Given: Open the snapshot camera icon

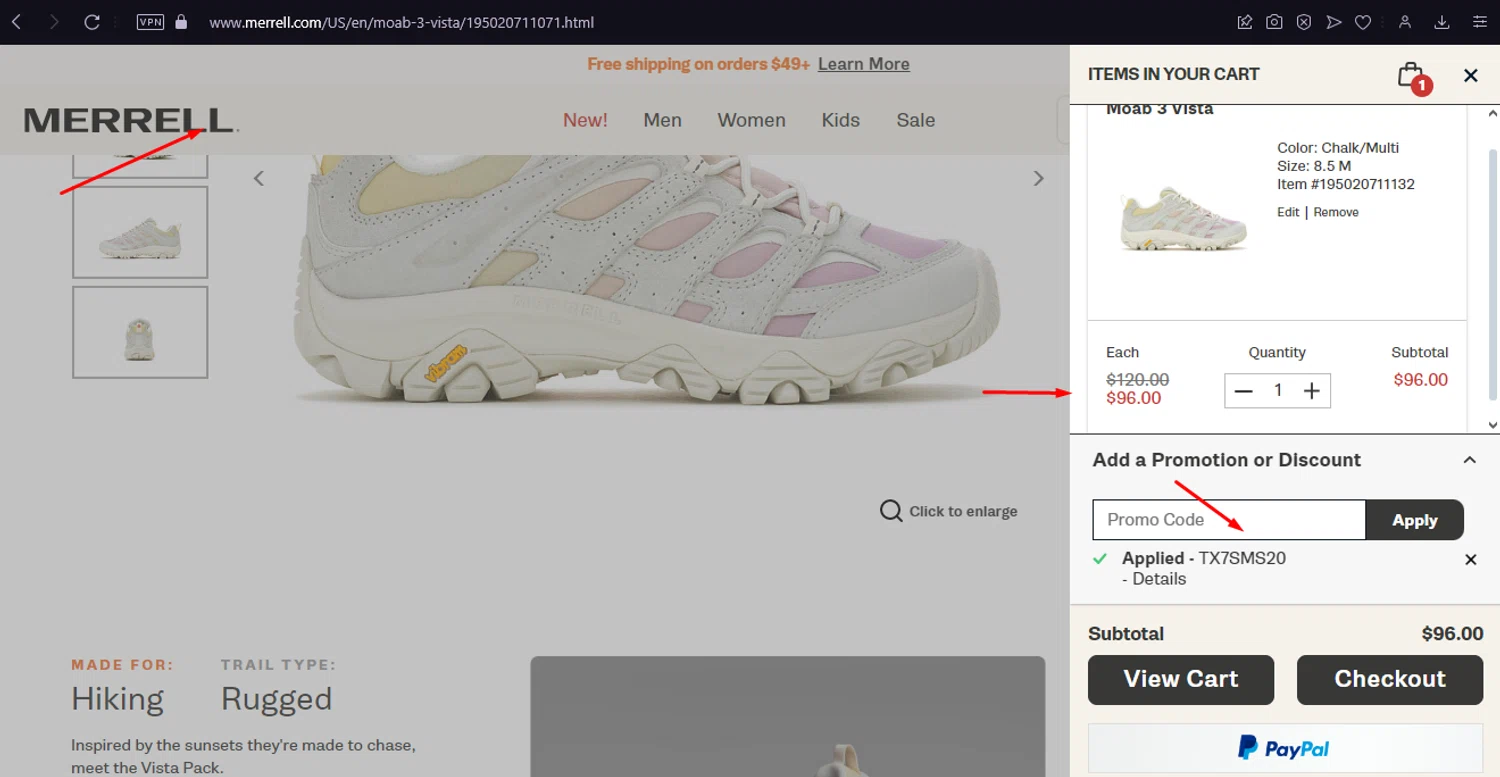Looking at the screenshot, I should pyautogui.click(x=1274, y=22).
